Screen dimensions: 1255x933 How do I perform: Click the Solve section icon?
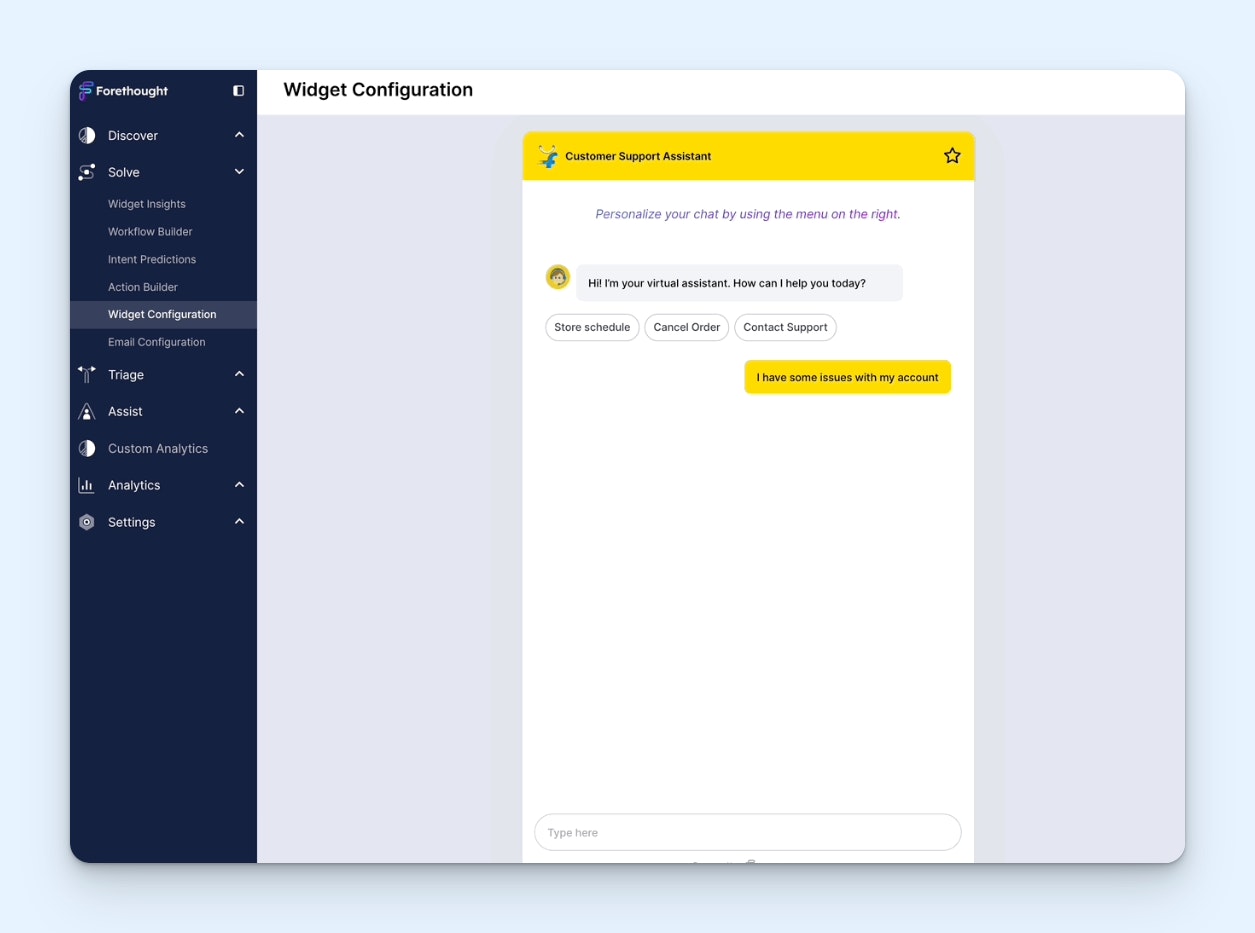click(x=87, y=172)
